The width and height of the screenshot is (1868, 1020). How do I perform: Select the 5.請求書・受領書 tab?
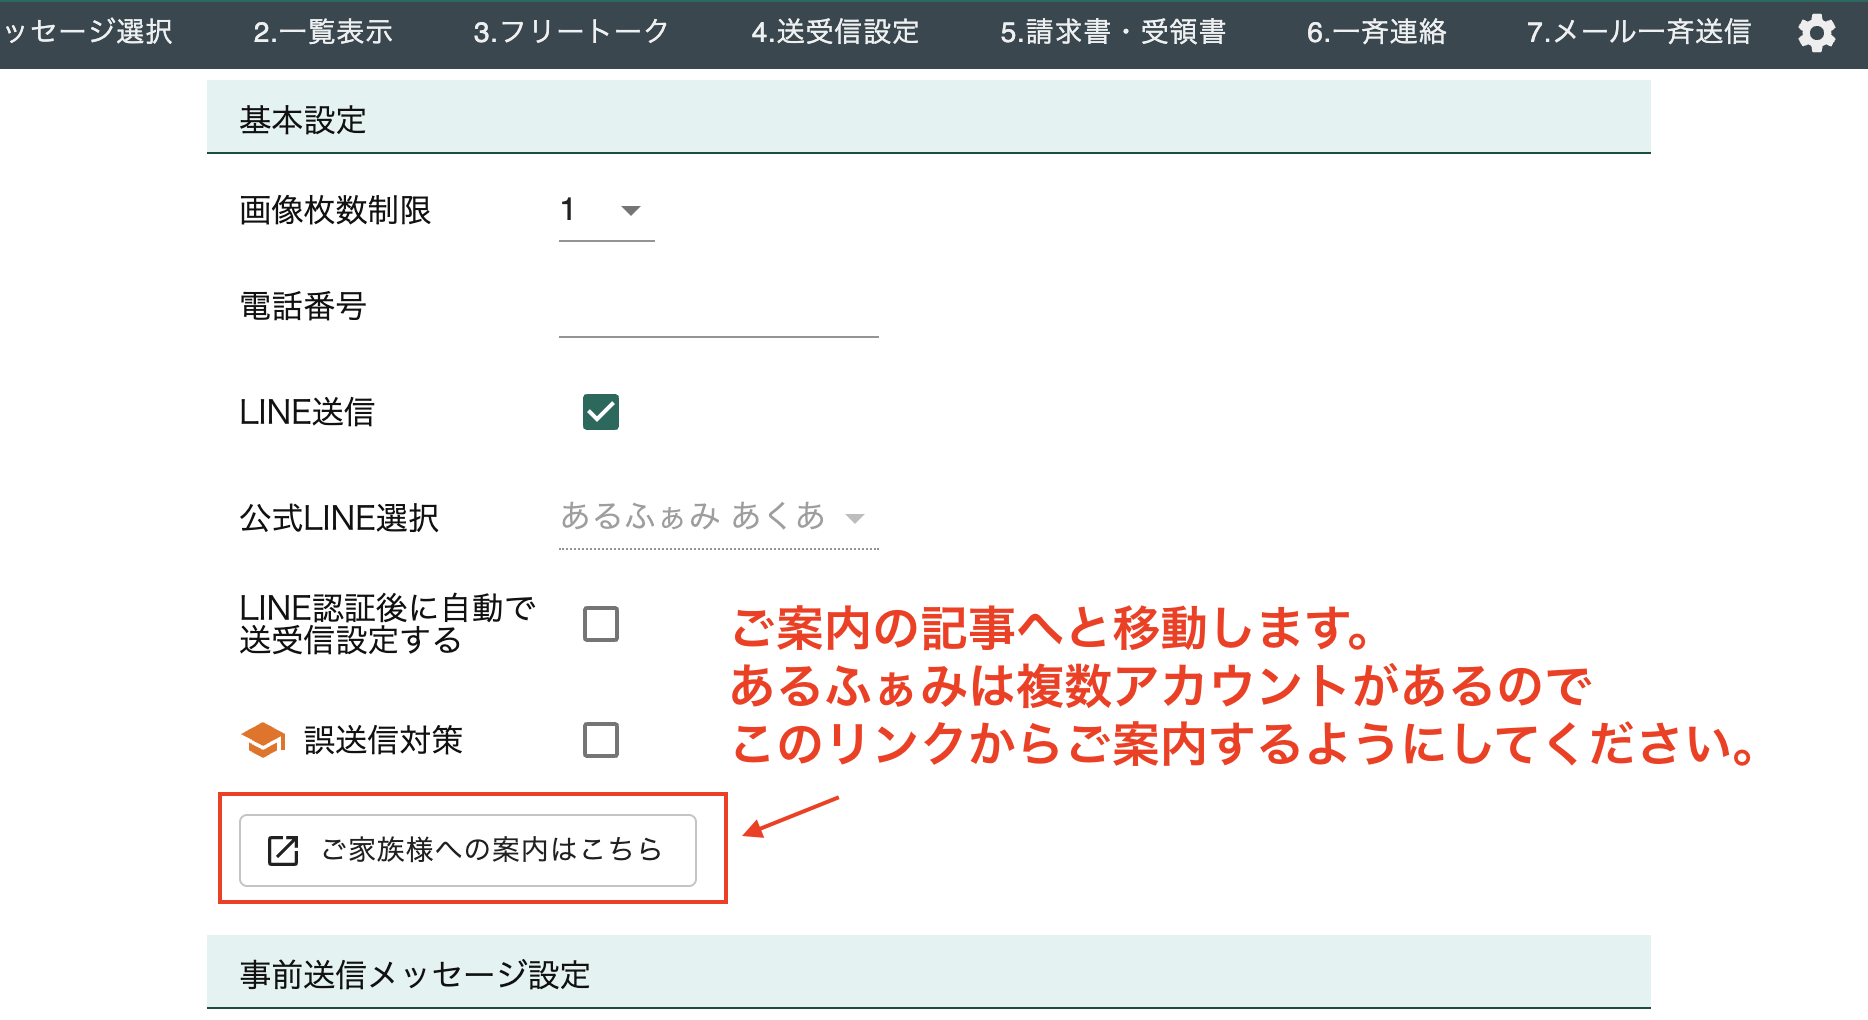point(1112,33)
